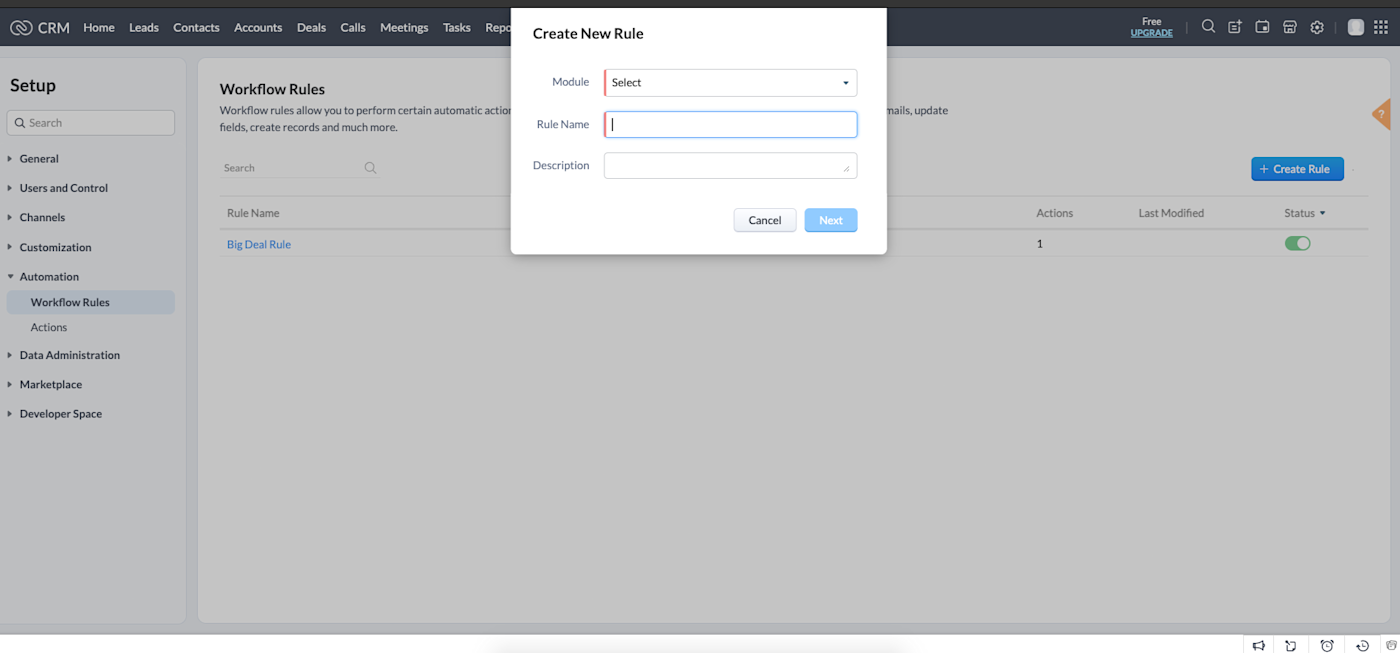Click the orange help tab icon
Image resolution: width=1400 pixels, height=653 pixels.
click(x=1382, y=114)
